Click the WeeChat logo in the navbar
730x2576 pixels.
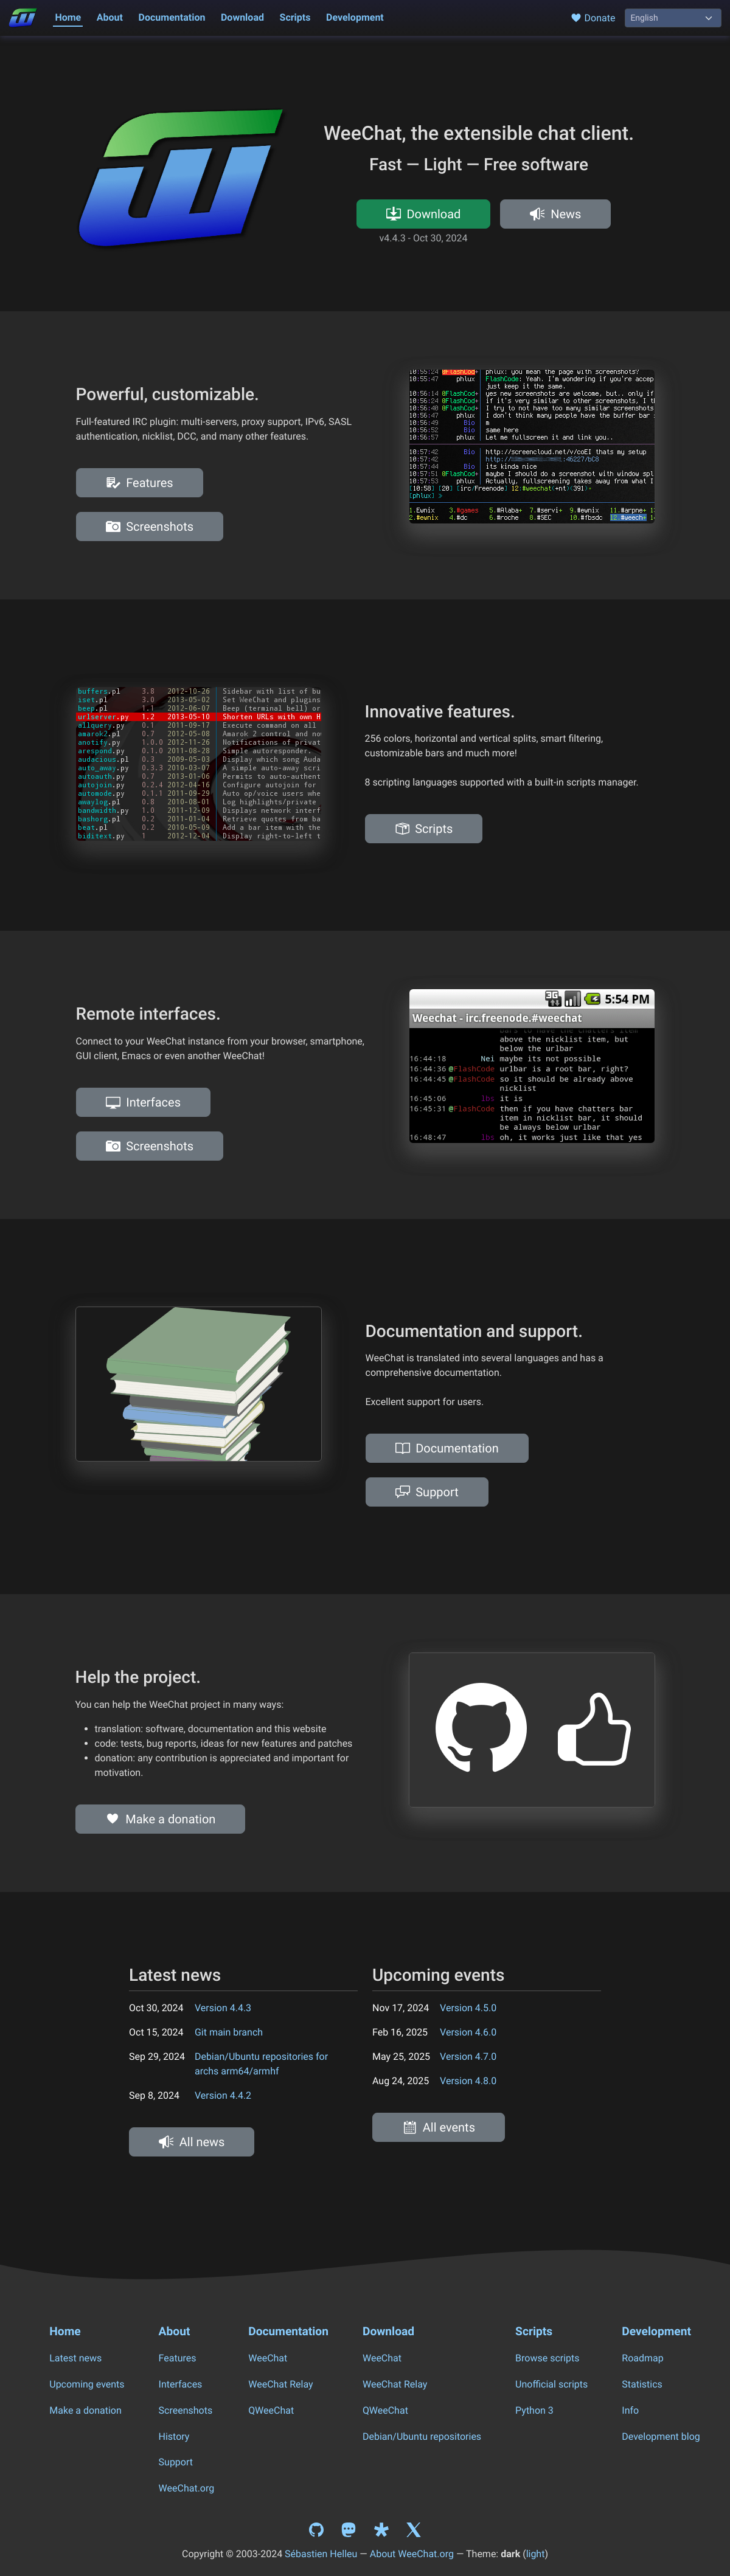(23, 17)
